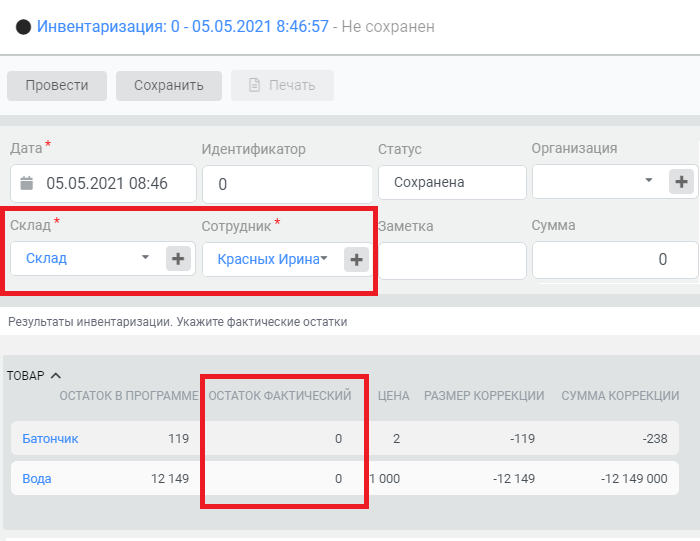This screenshot has width=700, height=541.
Task: Click correction size -12 149
Action: click(x=514, y=479)
